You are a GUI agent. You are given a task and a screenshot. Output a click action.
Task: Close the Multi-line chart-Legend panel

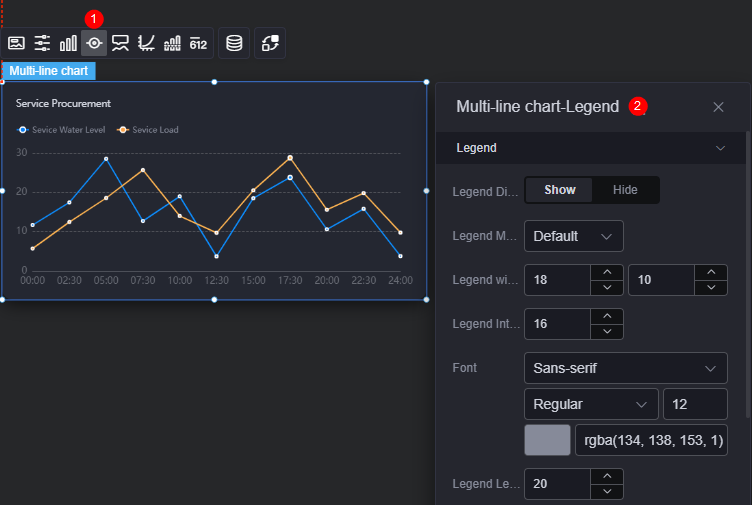click(x=718, y=107)
